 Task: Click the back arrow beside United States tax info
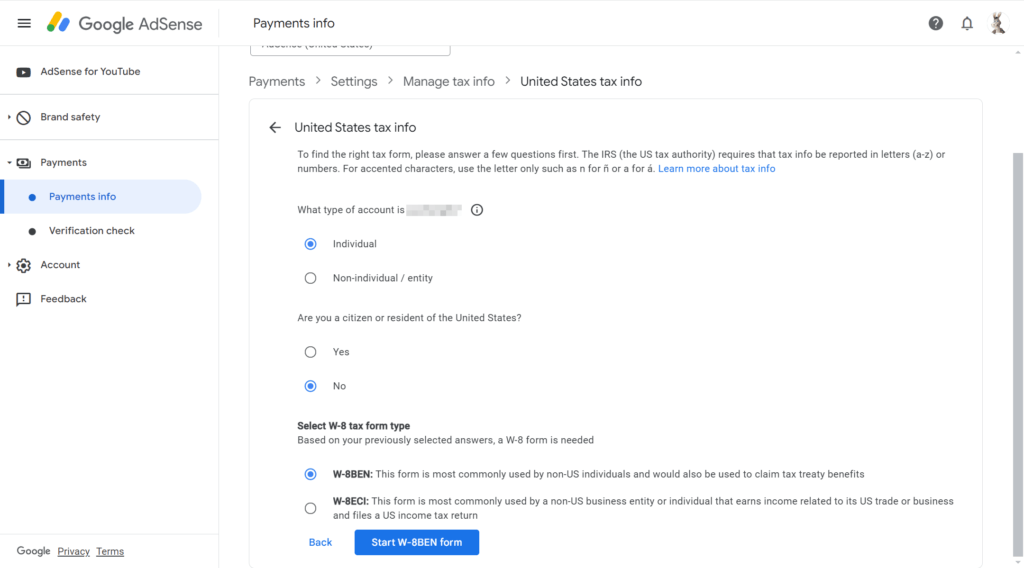pos(275,127)
